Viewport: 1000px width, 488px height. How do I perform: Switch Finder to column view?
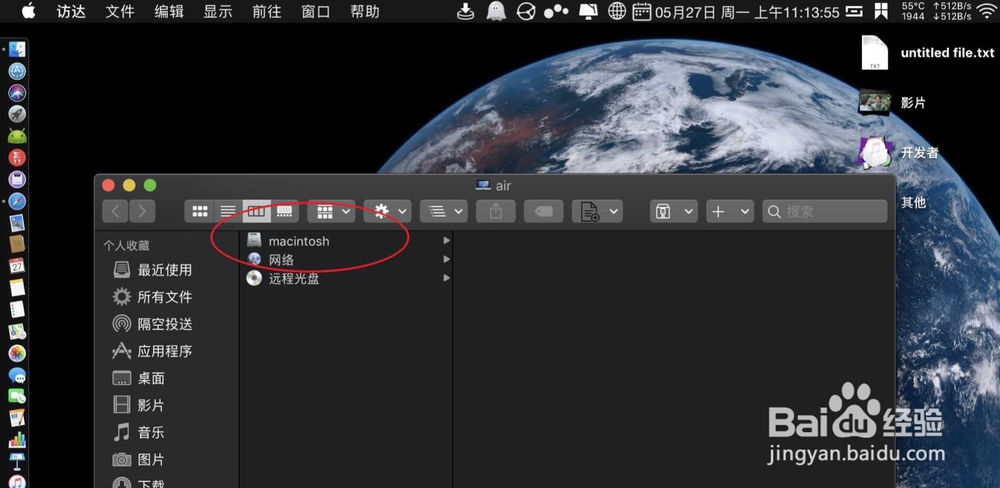point(256,211)
